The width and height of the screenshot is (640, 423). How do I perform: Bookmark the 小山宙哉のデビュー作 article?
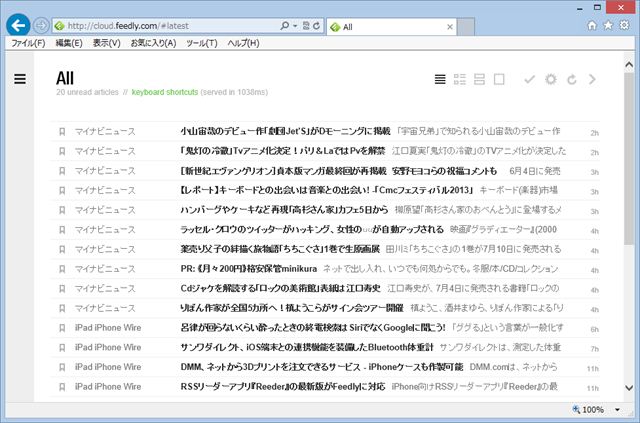click(62, 131)
